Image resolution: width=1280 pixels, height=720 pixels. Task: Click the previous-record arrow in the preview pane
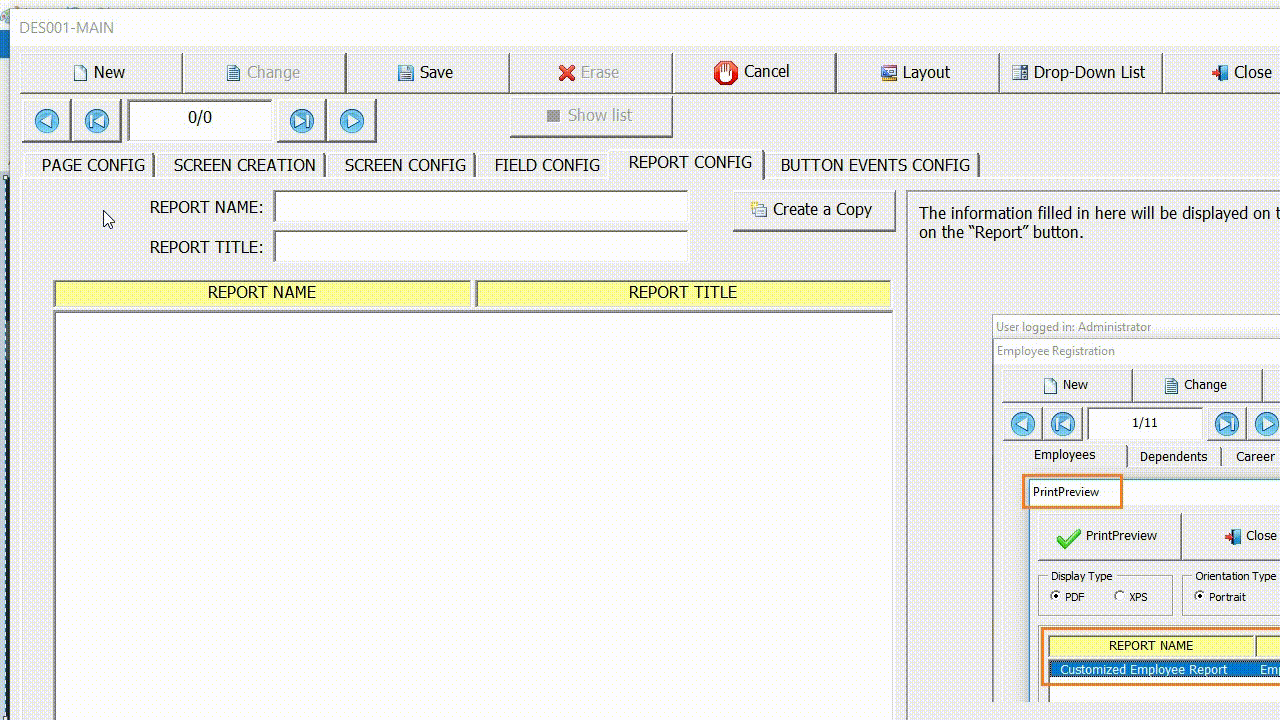pyautogui.click(x=1022, y=423)
